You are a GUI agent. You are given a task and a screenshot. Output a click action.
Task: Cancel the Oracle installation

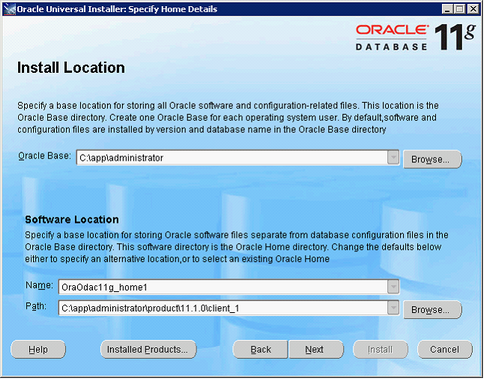[445, 349]
